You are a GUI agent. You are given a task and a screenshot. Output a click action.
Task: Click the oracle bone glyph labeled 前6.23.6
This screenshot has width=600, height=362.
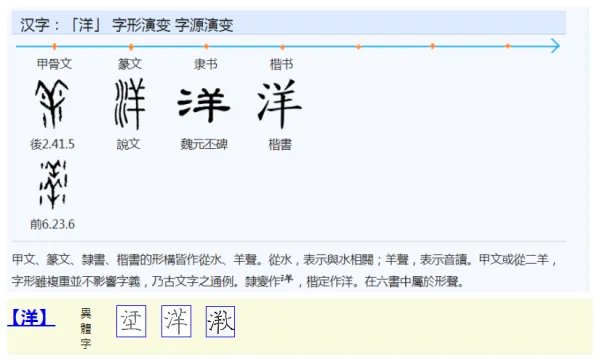point(53,184)
